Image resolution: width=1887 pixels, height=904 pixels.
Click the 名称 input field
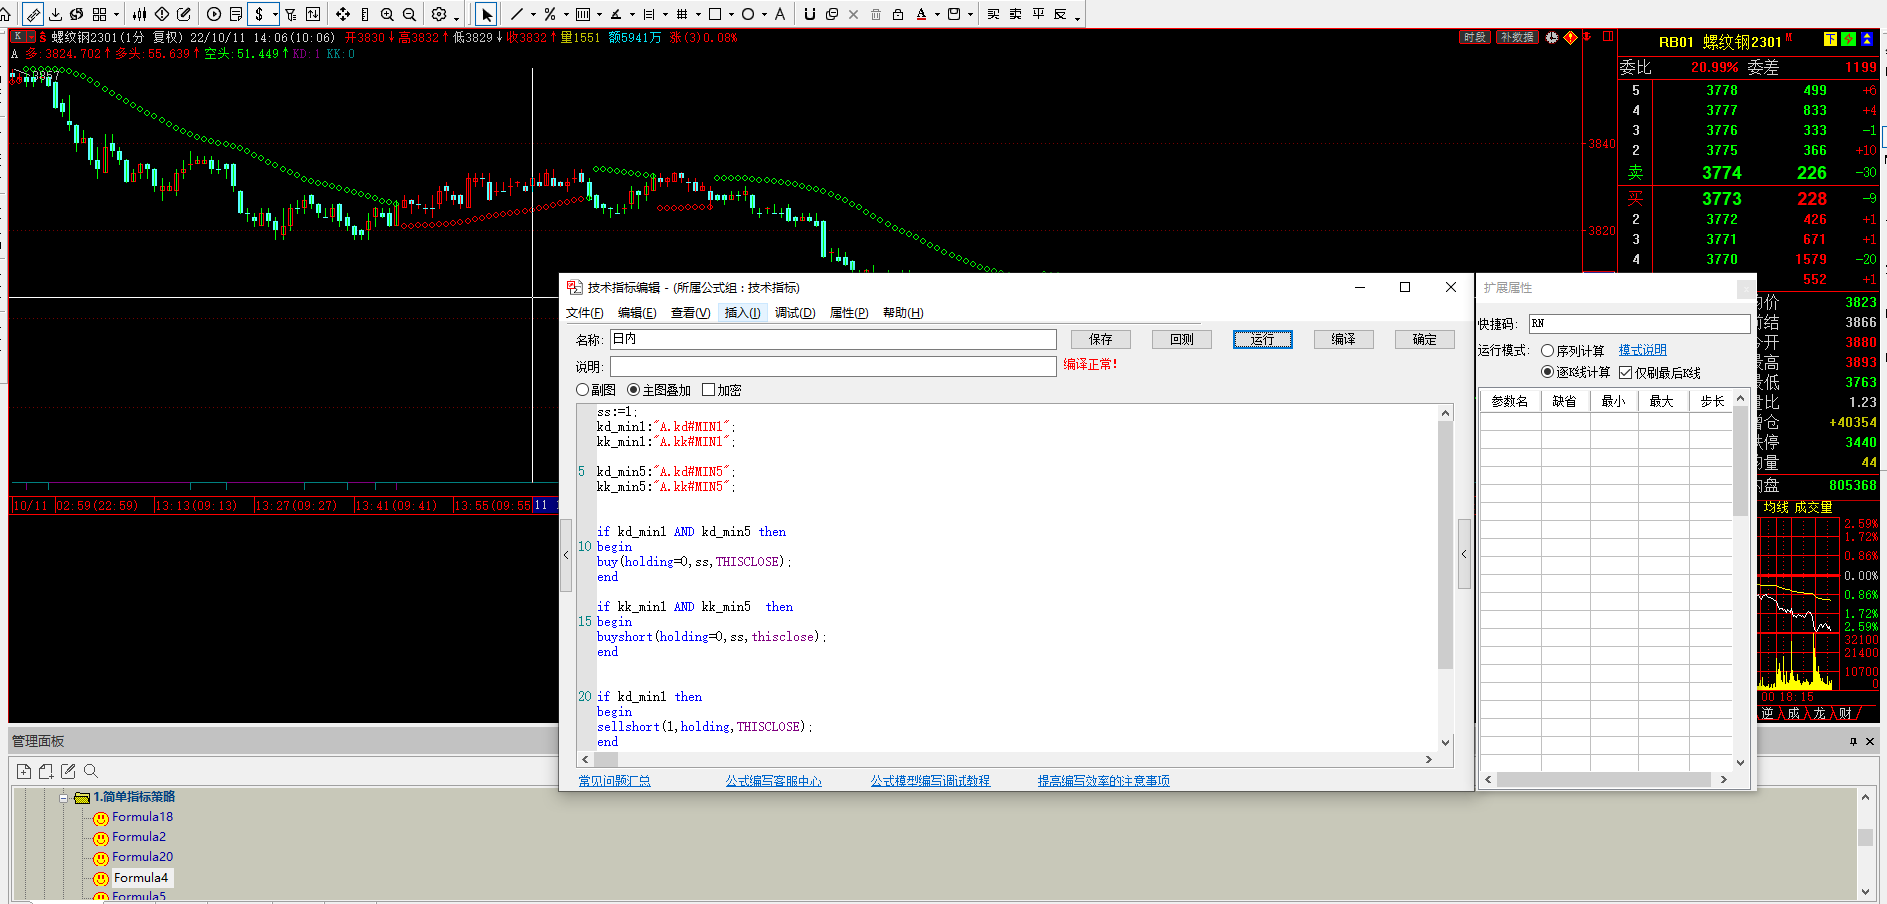tap(833, 340)
